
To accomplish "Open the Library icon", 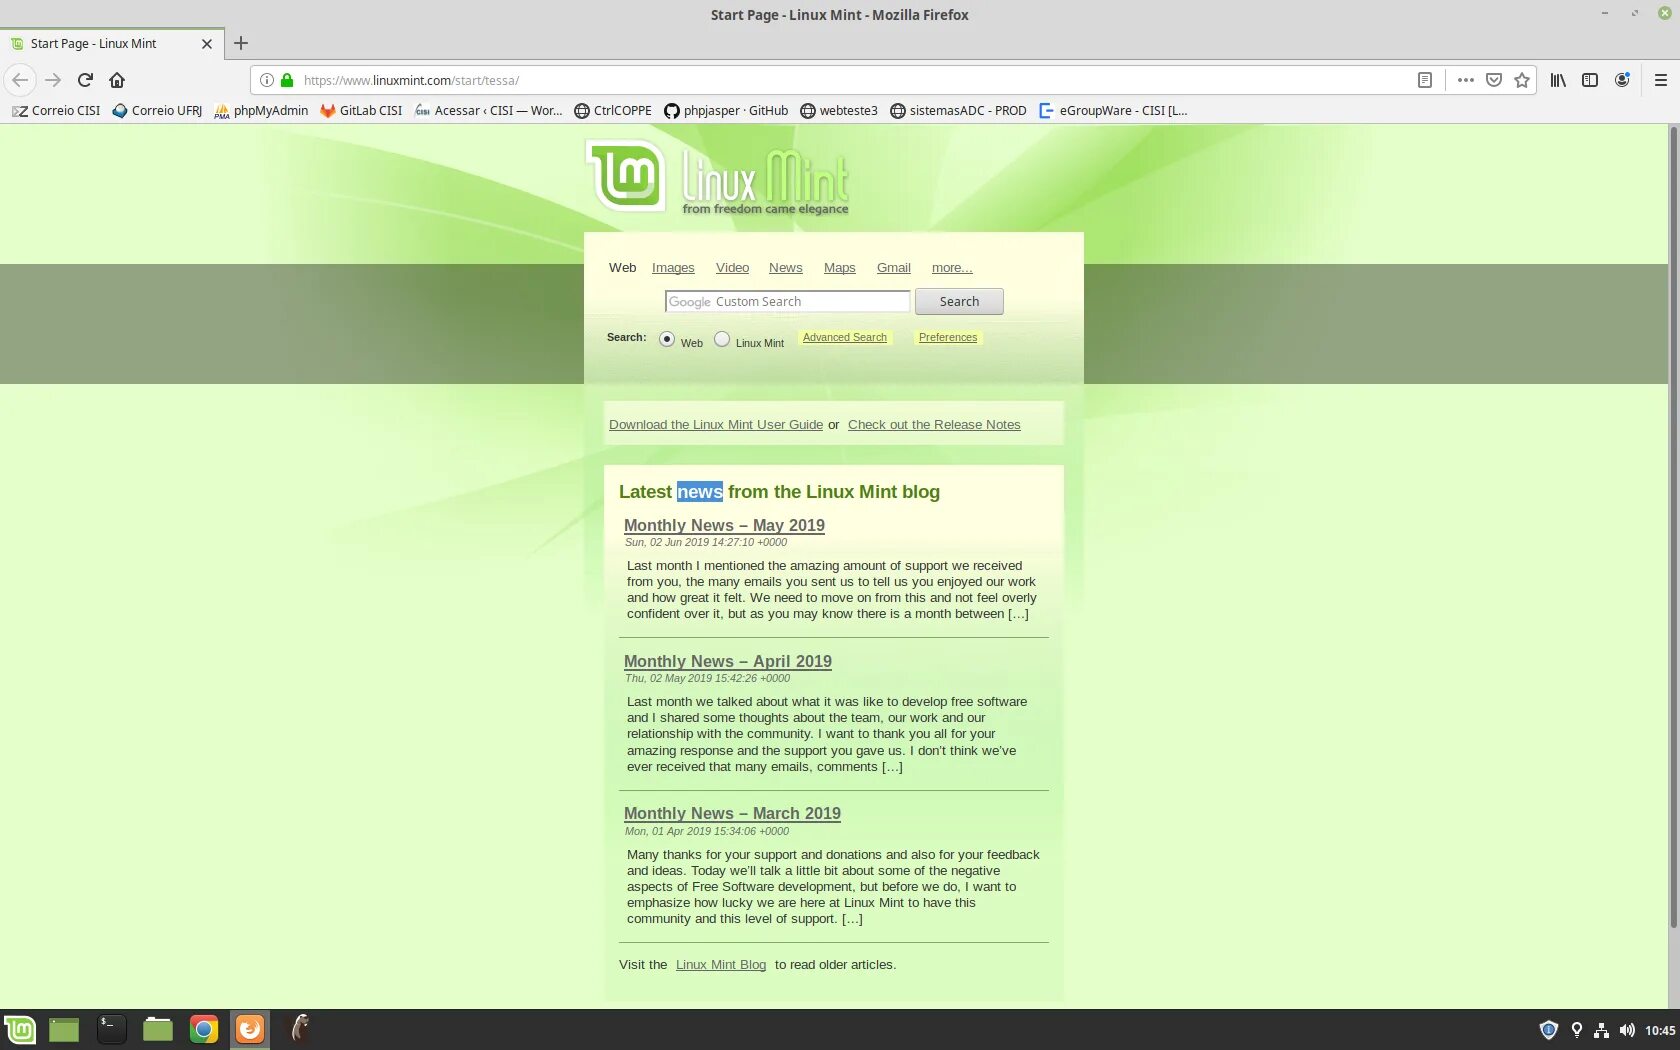I will pyautogui.click(x=1558, y=80).
